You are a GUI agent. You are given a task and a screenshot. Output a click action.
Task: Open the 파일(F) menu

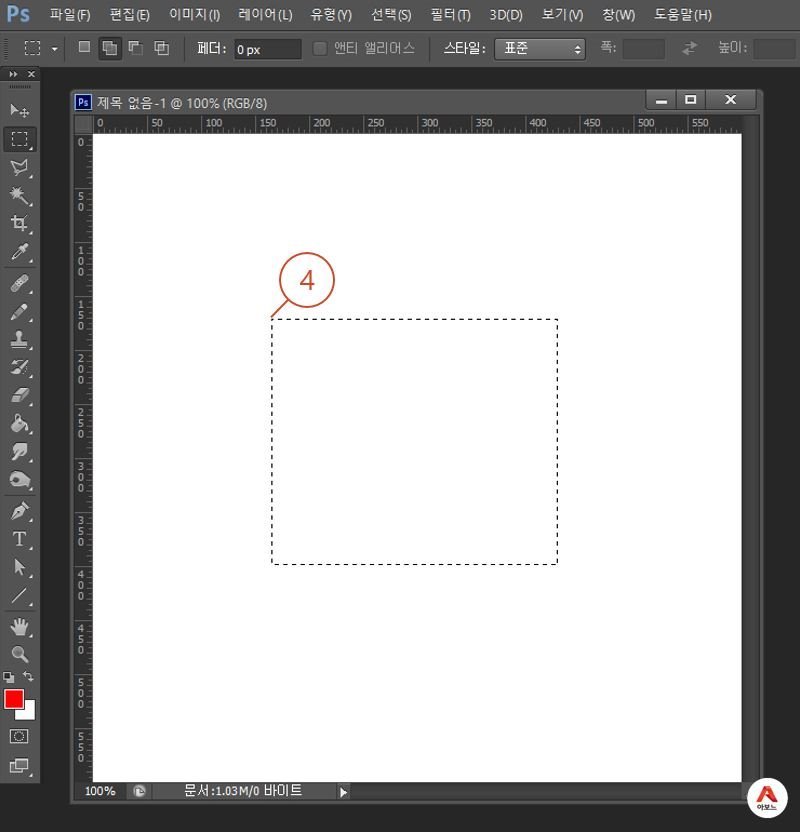coord(69,14)
